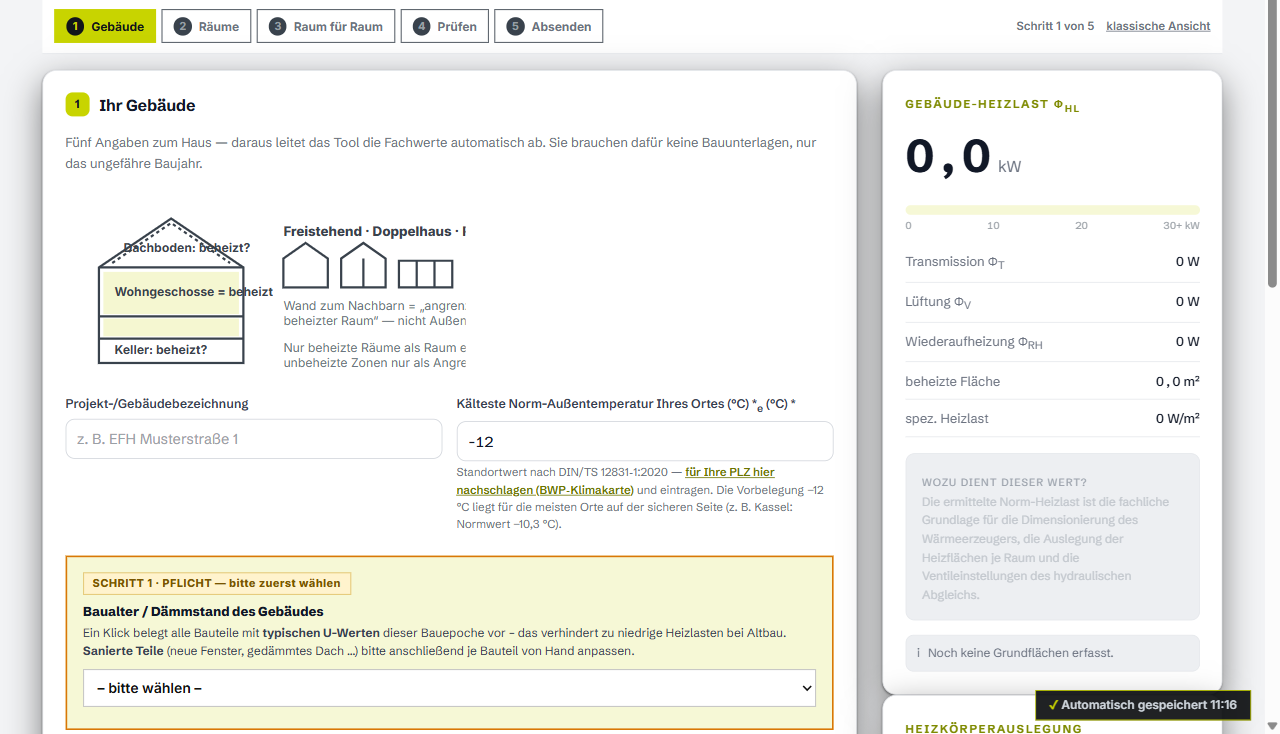This screenshot has width=1280, height=734.
Task: Click the Lüftung ΦV row
Action: click(1052, 302)
